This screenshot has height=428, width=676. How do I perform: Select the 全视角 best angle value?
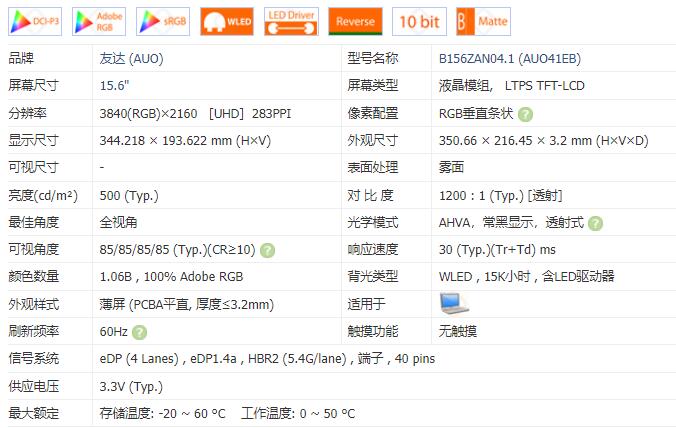119,222
